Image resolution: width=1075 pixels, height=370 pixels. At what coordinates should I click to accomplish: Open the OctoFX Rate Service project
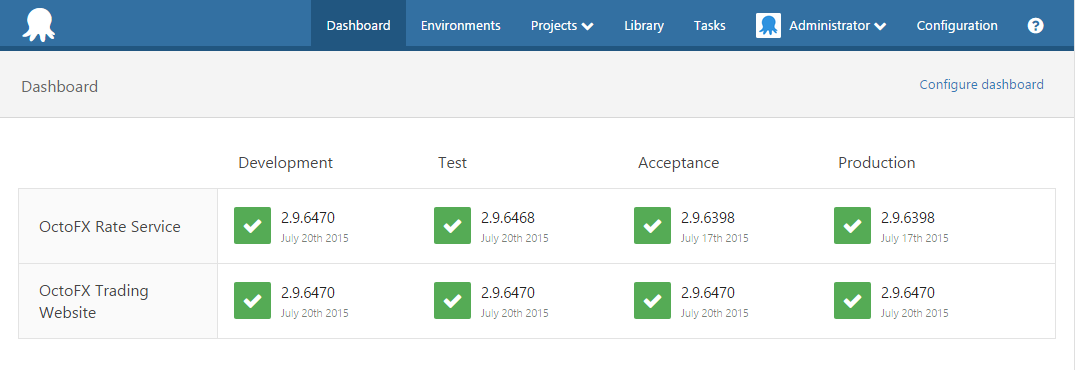[110, 226]
